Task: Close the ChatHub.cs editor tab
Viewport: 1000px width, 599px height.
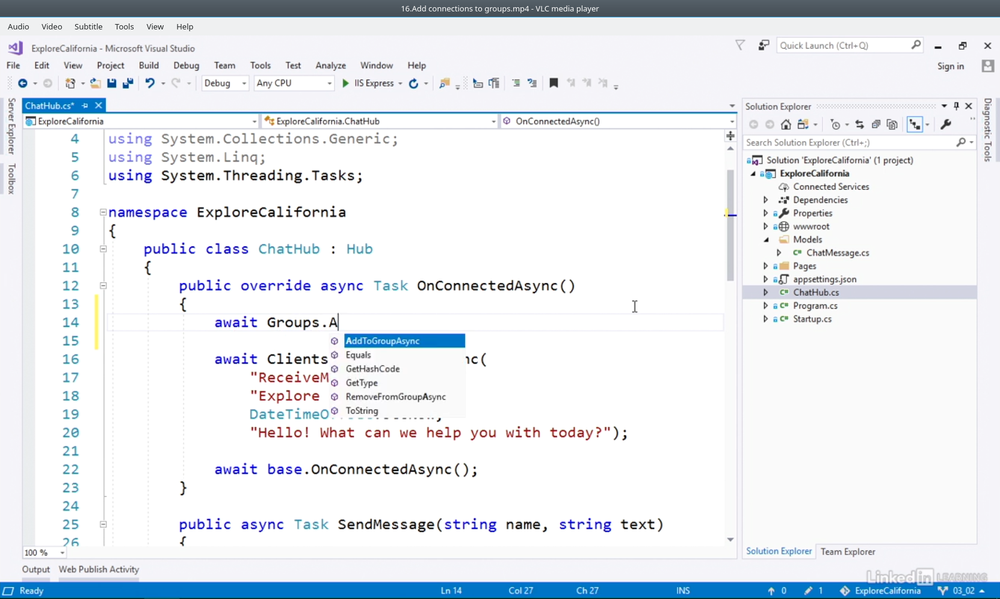Action: point(98,105)
